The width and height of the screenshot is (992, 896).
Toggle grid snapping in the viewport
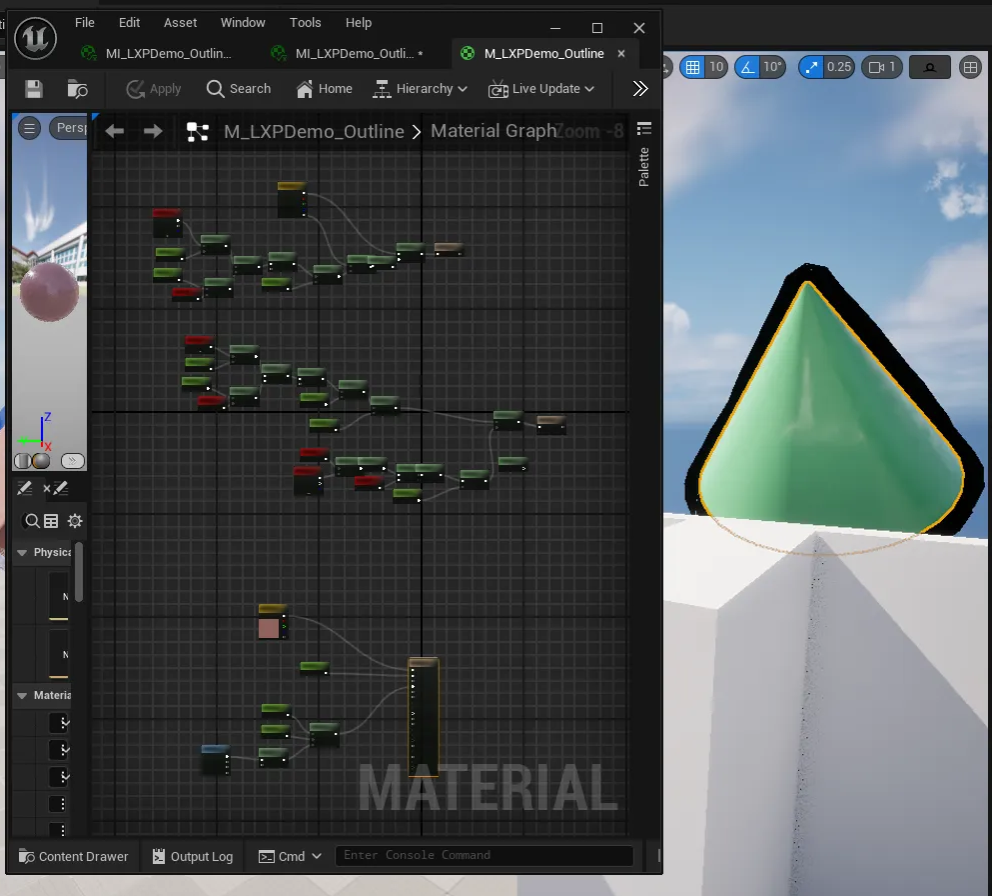[692, 67]
